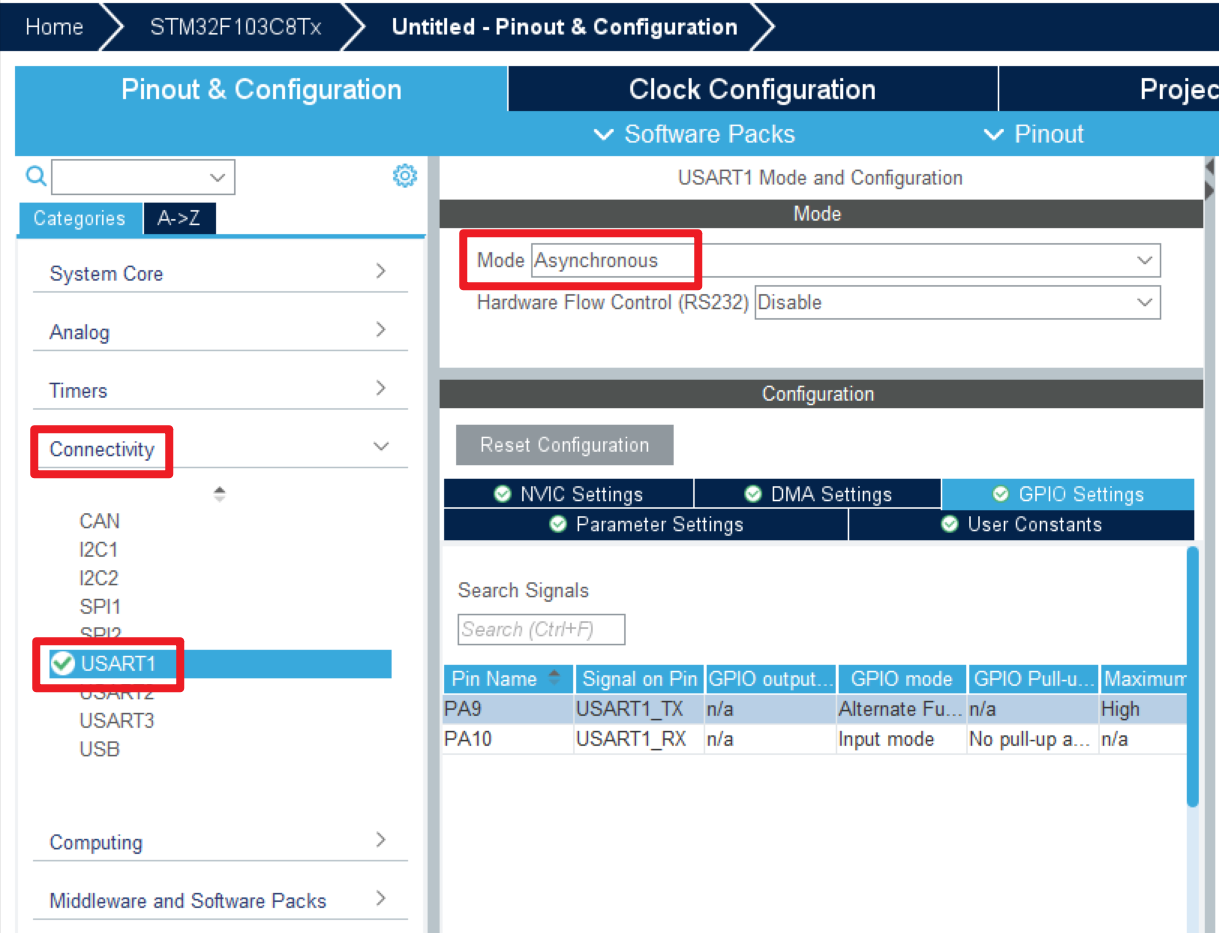Click the search magnifier icon
Viewport: 1219px width, 933px height.
(x=35, y=176)
